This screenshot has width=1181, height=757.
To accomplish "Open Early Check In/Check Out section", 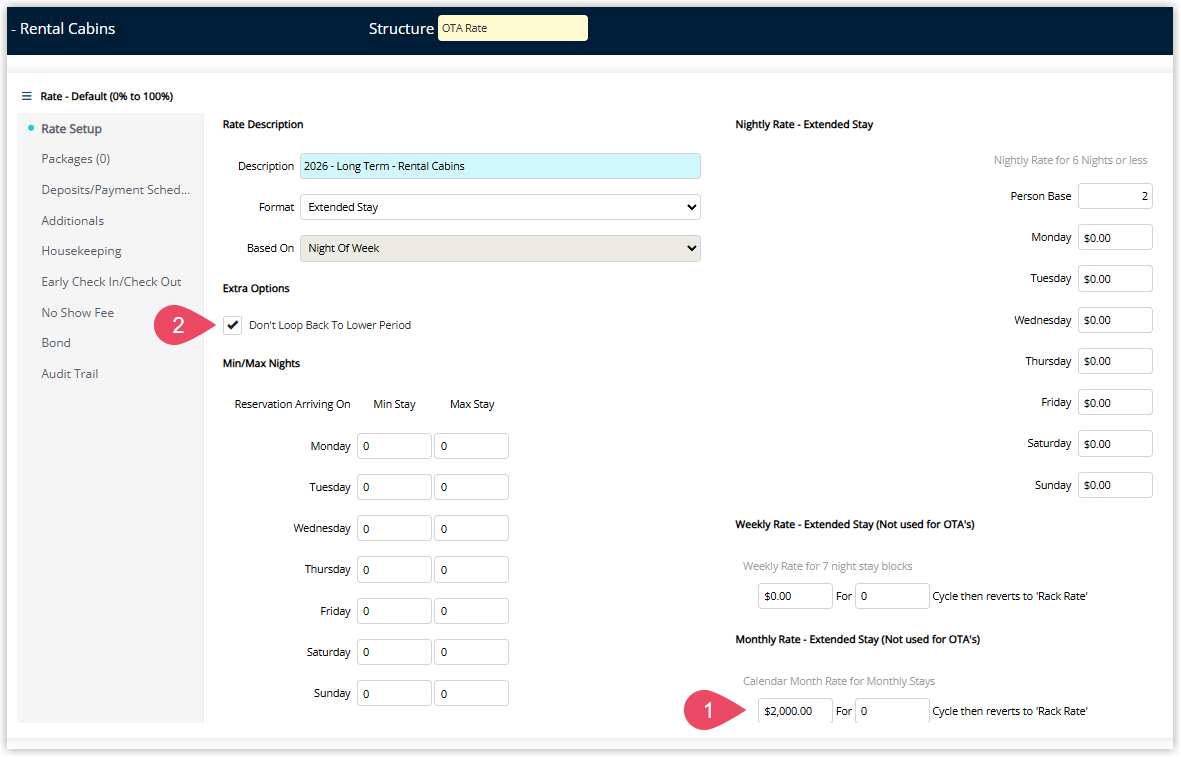I will click(111, 282).
